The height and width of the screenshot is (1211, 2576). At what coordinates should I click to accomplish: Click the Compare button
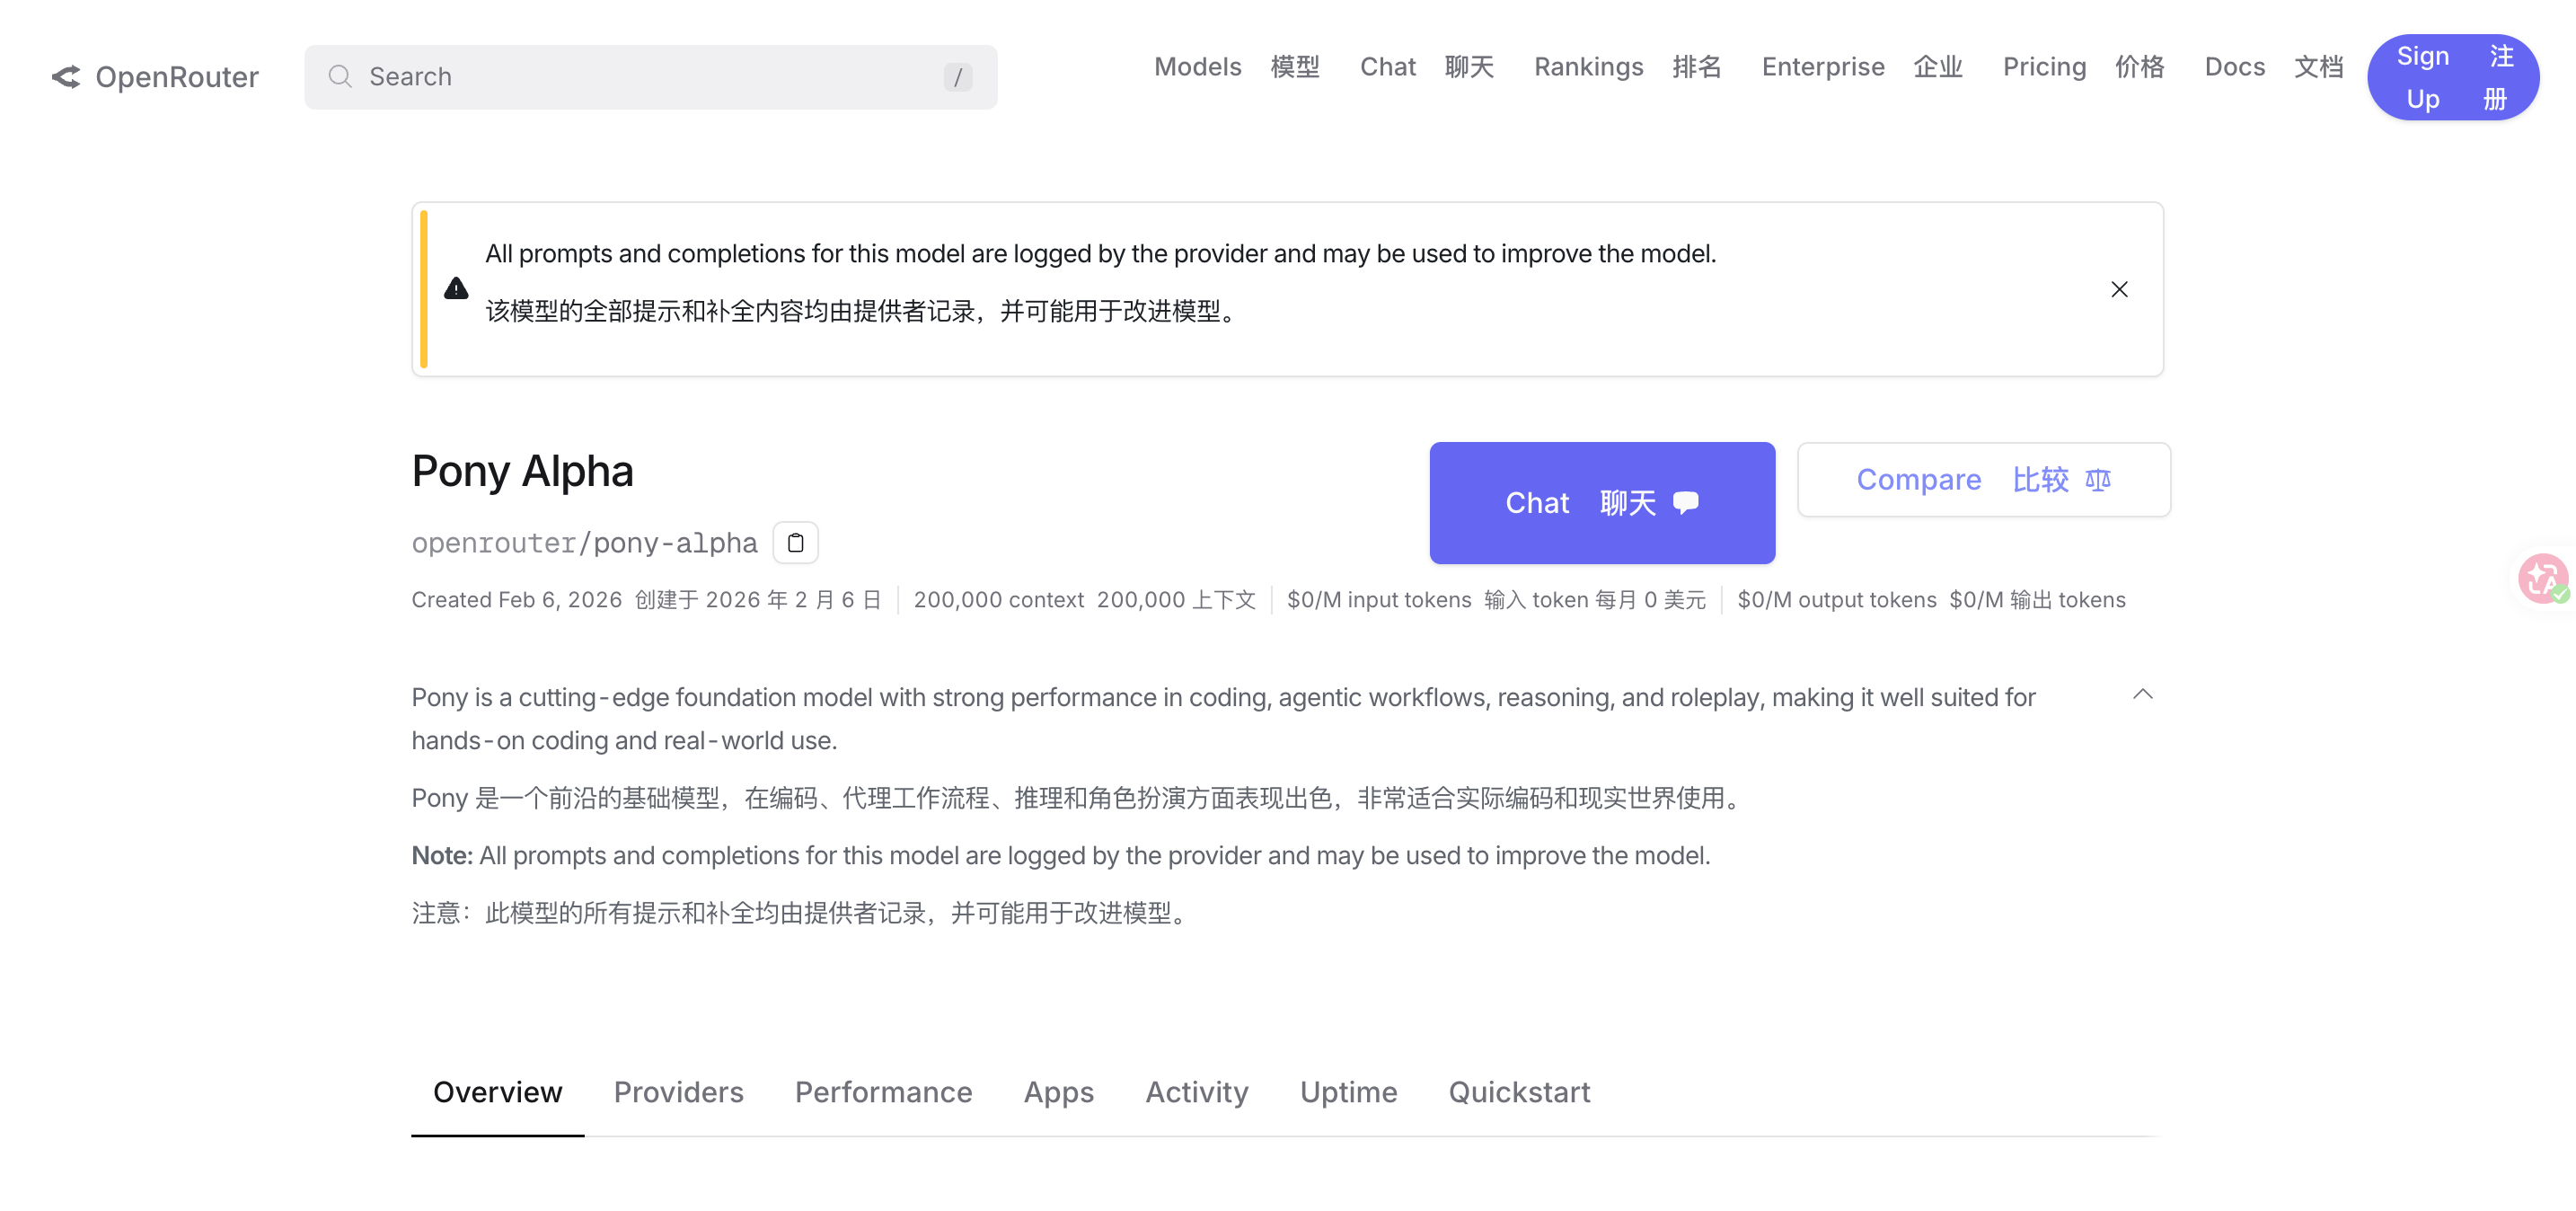tap(1983, 480)
